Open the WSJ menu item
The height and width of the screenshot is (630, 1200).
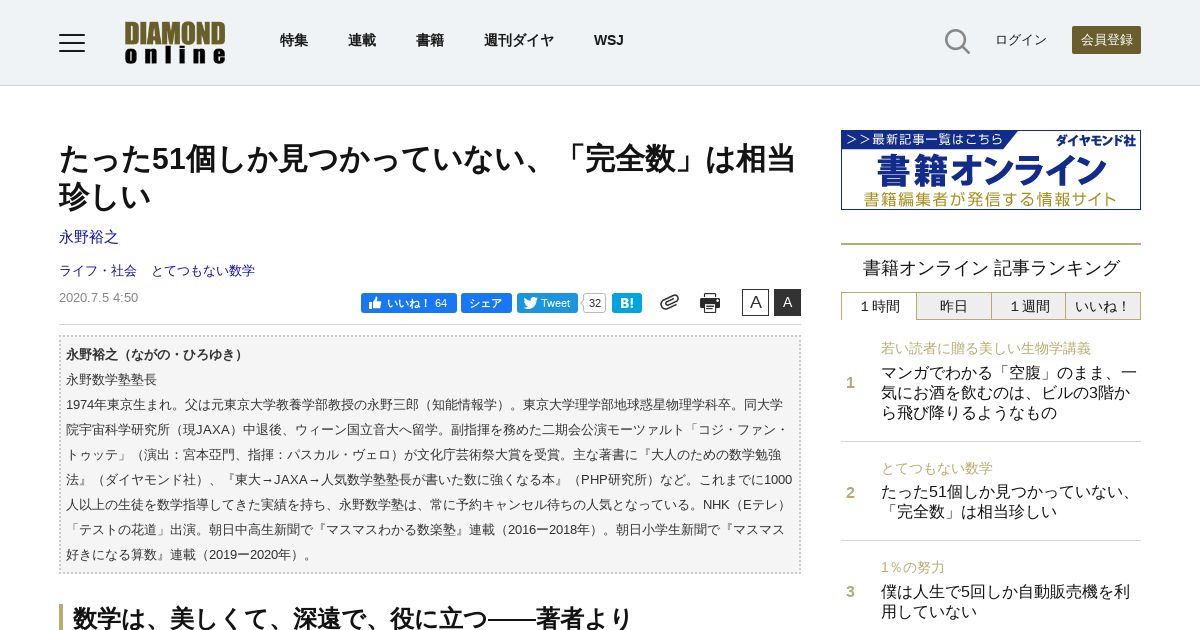(x=609, y=40)
